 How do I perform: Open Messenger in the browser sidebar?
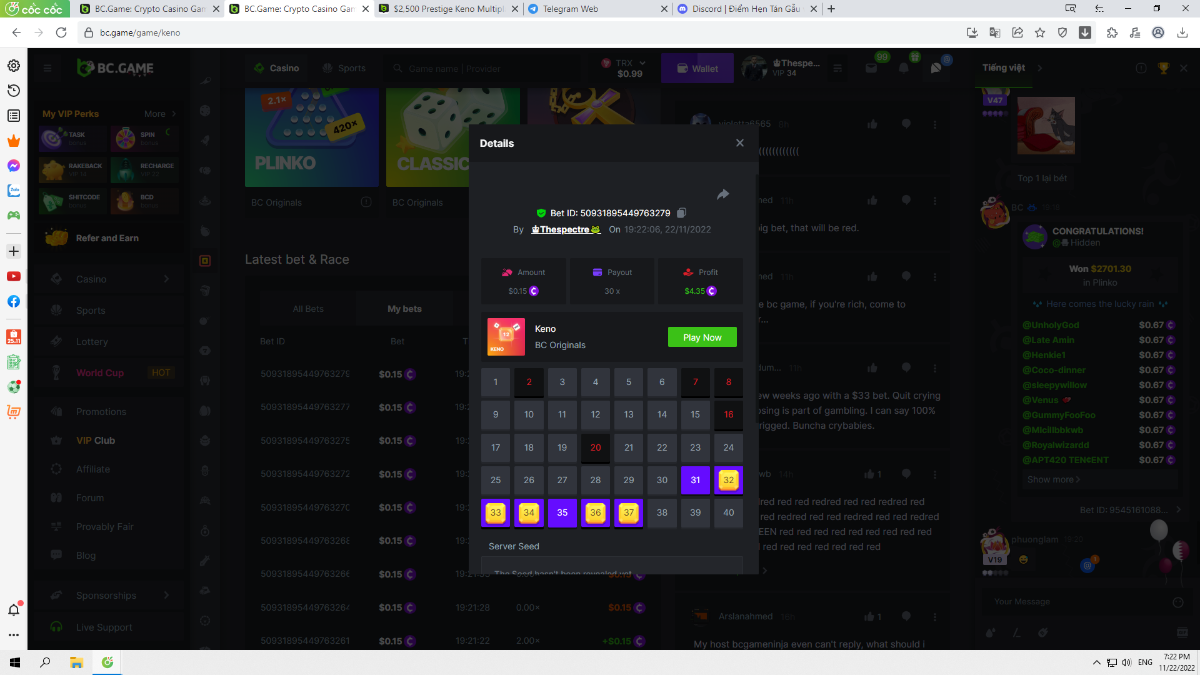click(14, 165)
